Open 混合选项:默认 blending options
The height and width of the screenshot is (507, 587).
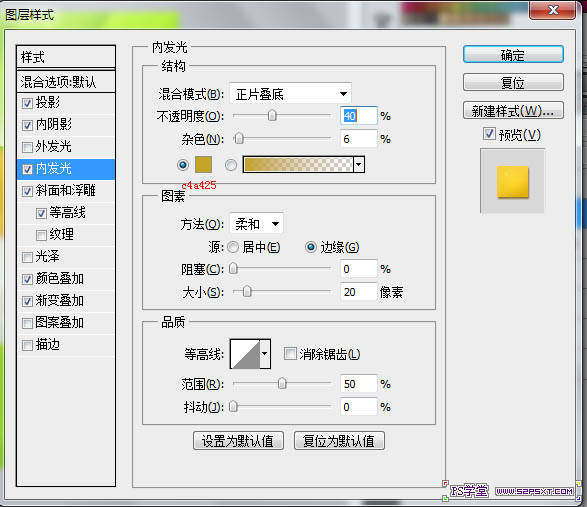click(66, 82)
